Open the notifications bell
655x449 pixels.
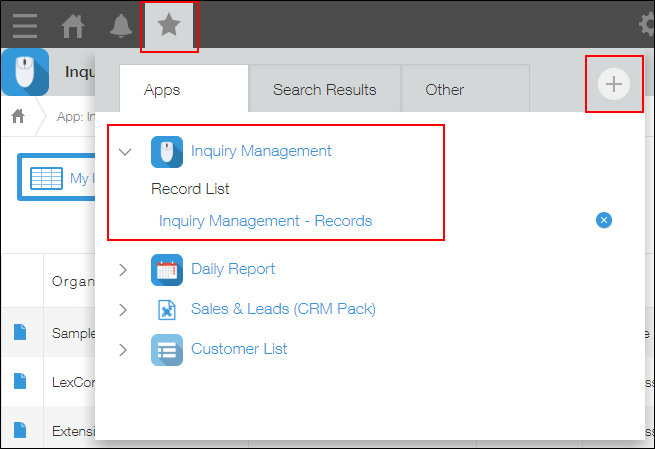coord(120,25)
